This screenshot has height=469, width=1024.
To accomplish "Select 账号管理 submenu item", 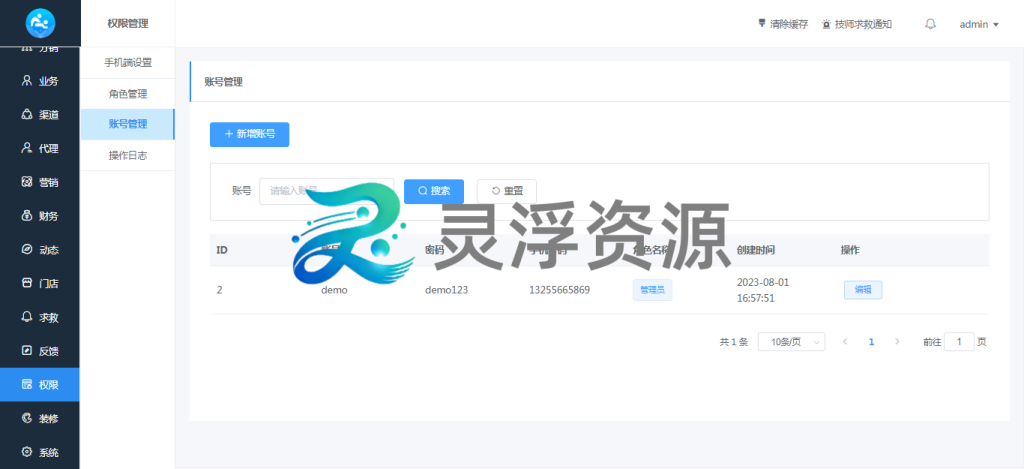I will [128, 124].
